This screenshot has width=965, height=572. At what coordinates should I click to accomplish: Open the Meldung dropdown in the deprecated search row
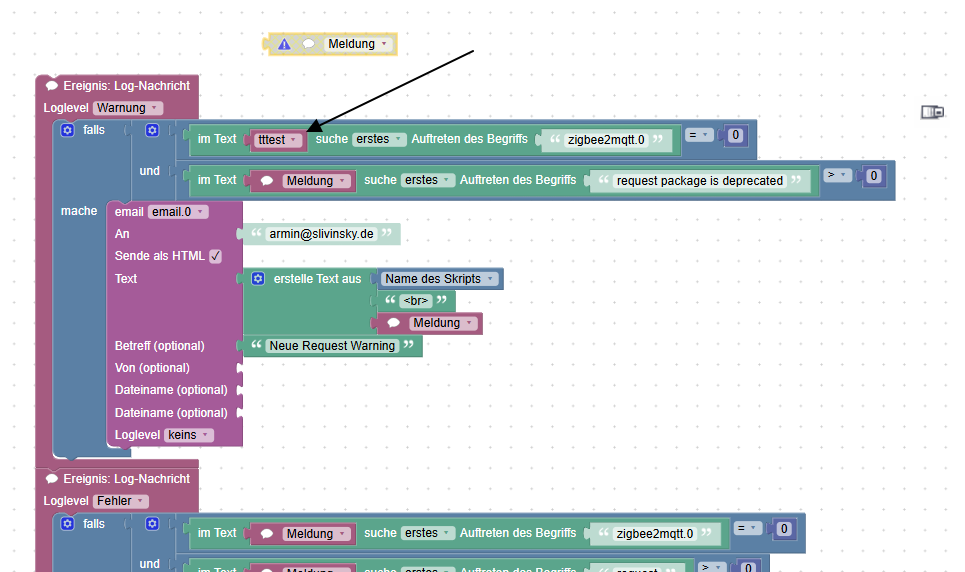[x=316, y=181]
